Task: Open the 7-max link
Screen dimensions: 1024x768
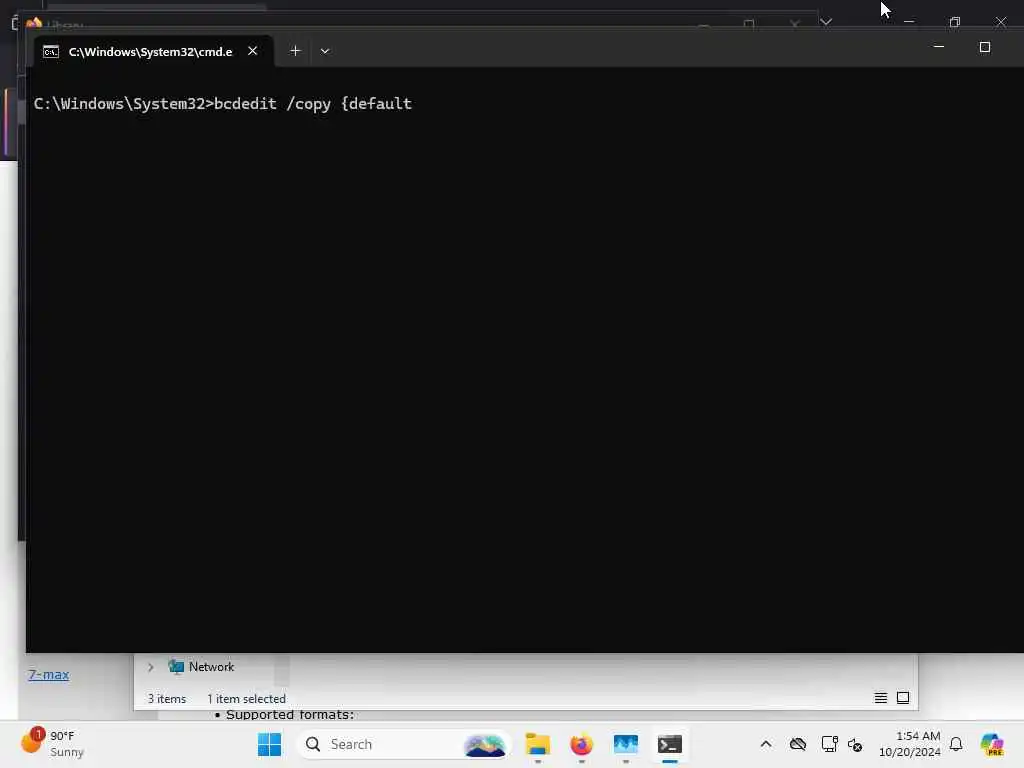Action: click(x=48, y=675)
